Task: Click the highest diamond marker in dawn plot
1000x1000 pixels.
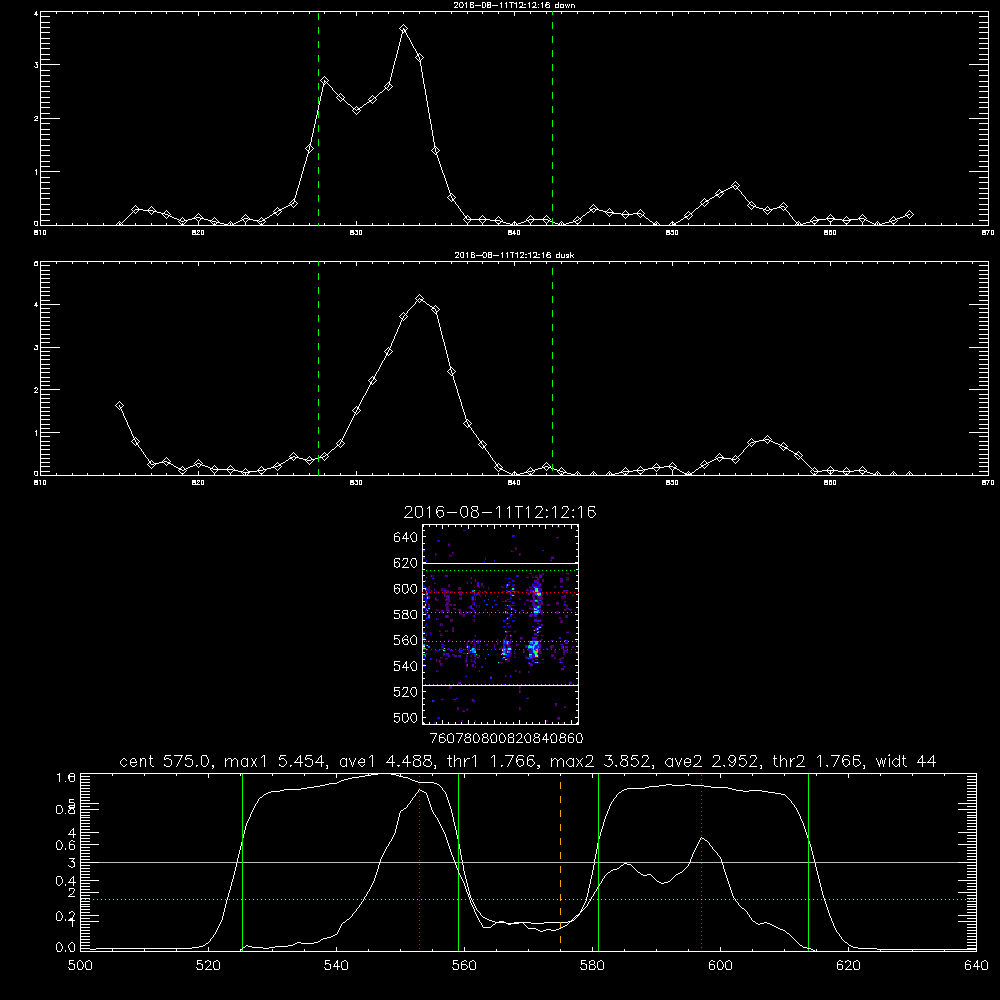Action: (x=404, y=29)
